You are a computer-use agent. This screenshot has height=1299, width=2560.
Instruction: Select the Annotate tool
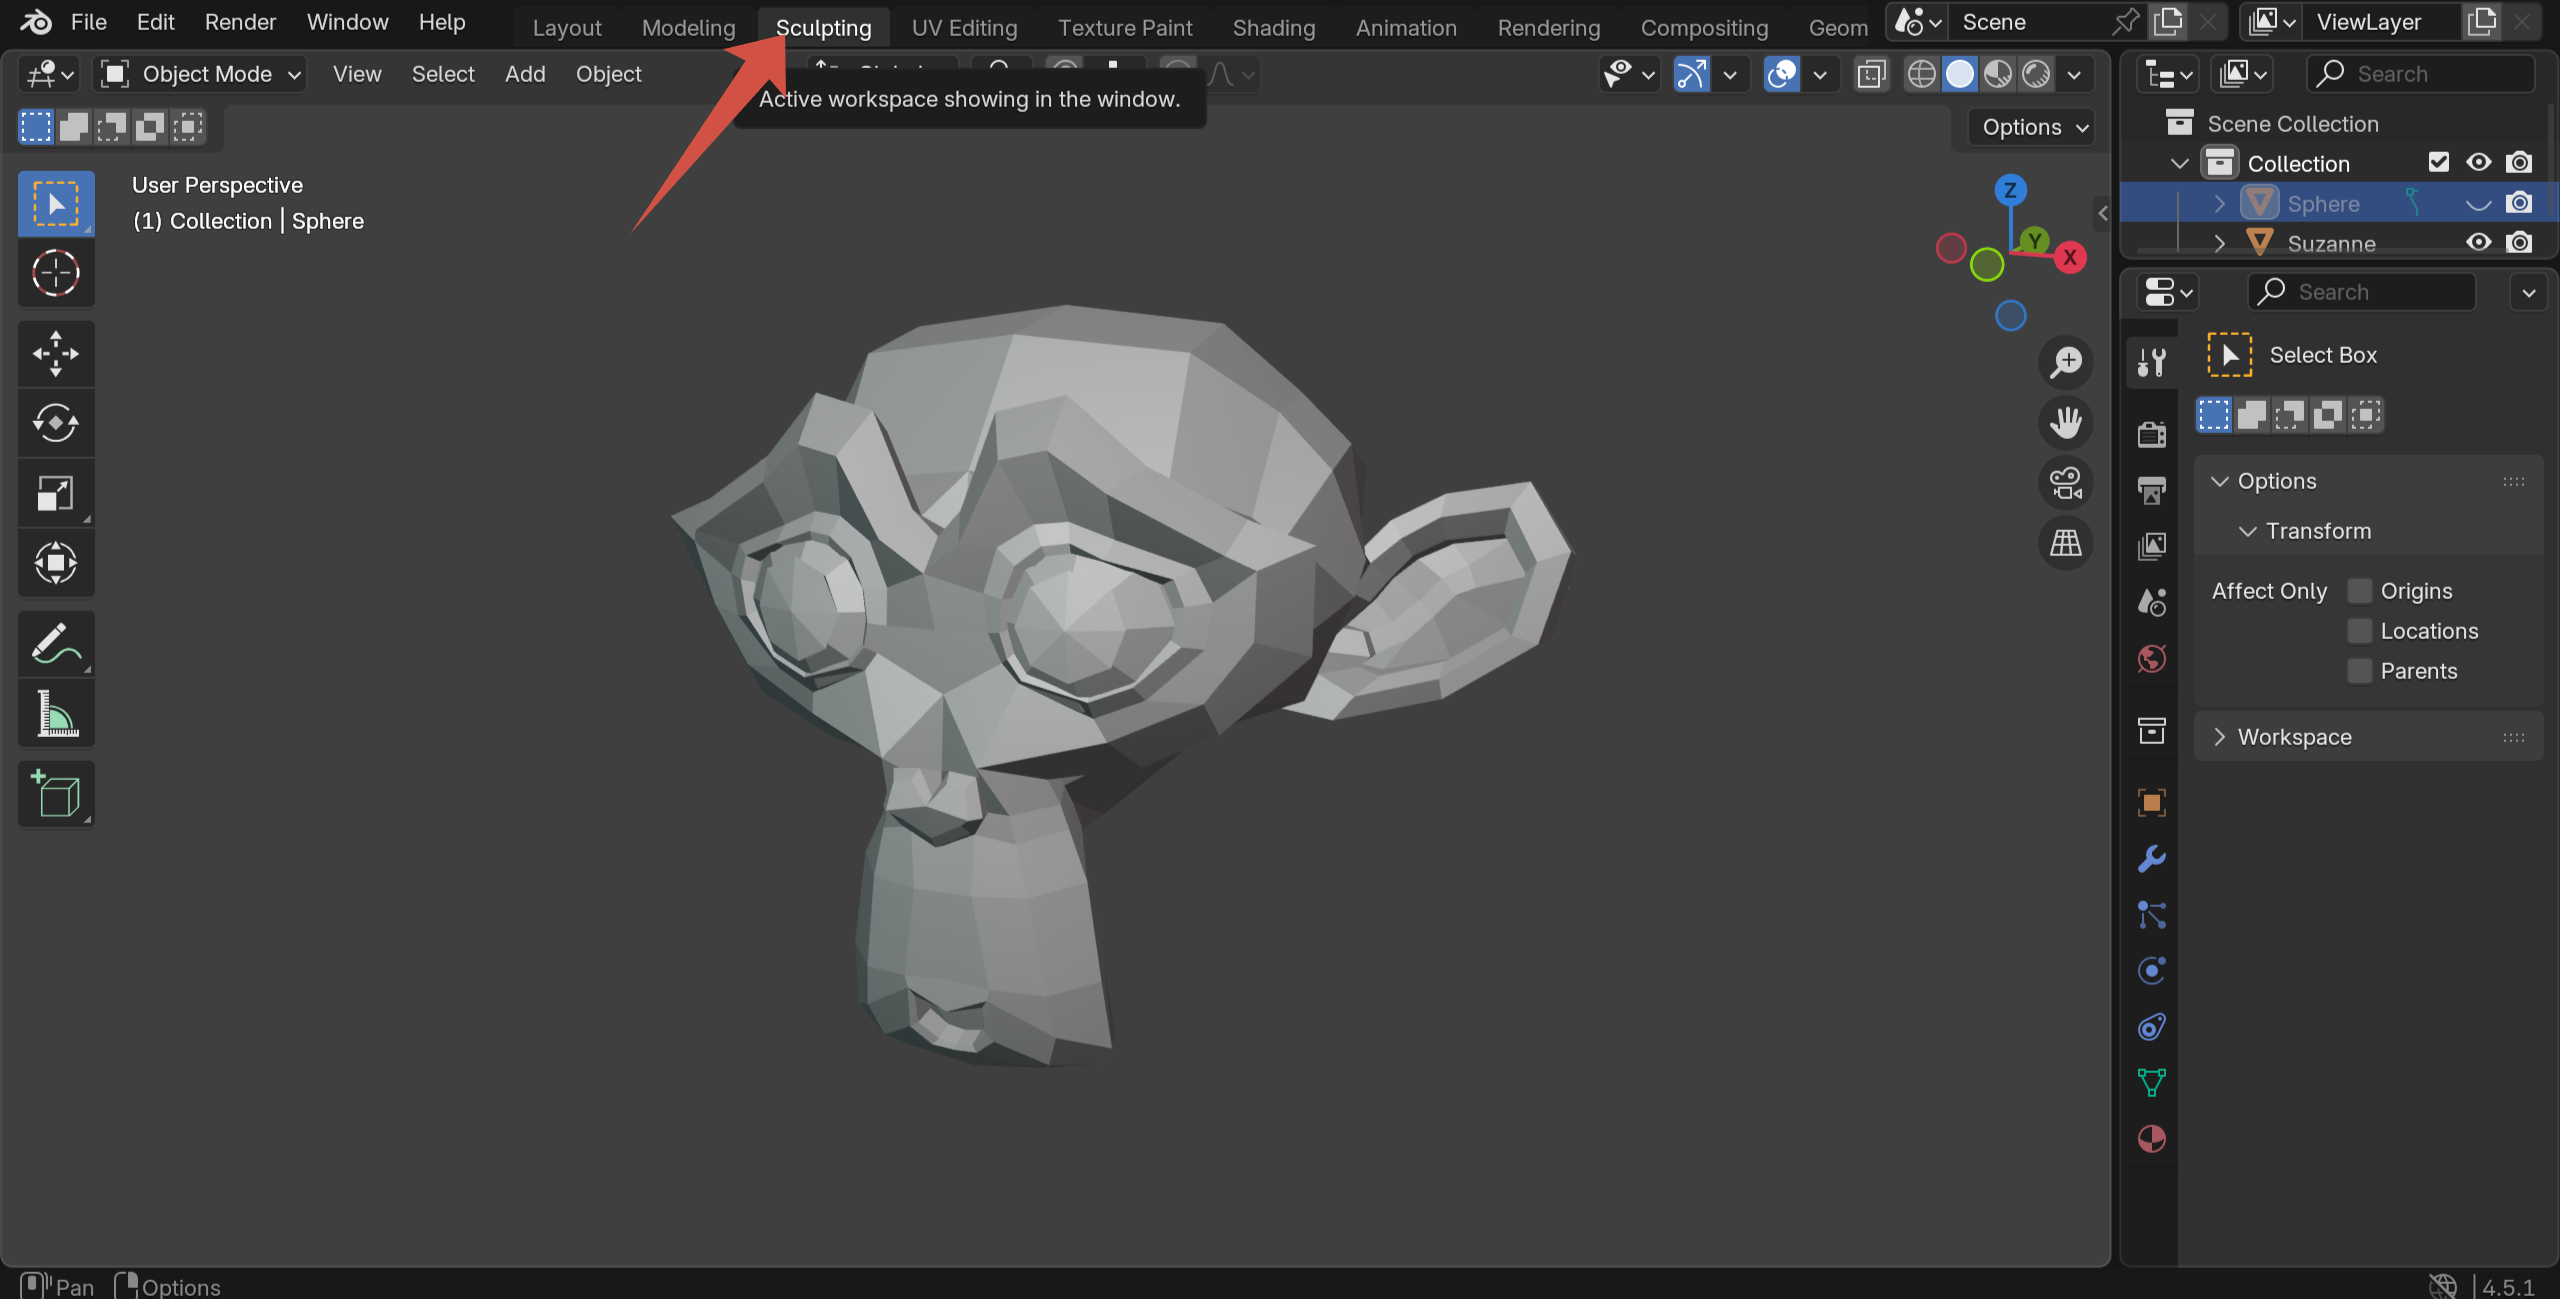click(x=56, y=644)
